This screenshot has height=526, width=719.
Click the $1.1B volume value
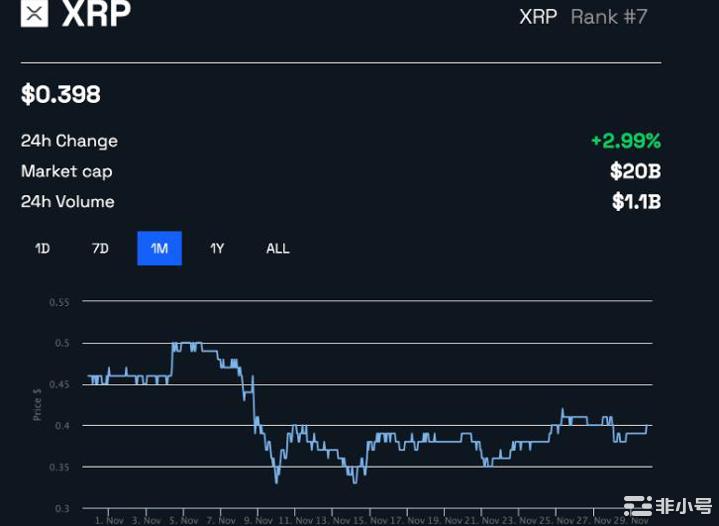[x=636, y=201]
